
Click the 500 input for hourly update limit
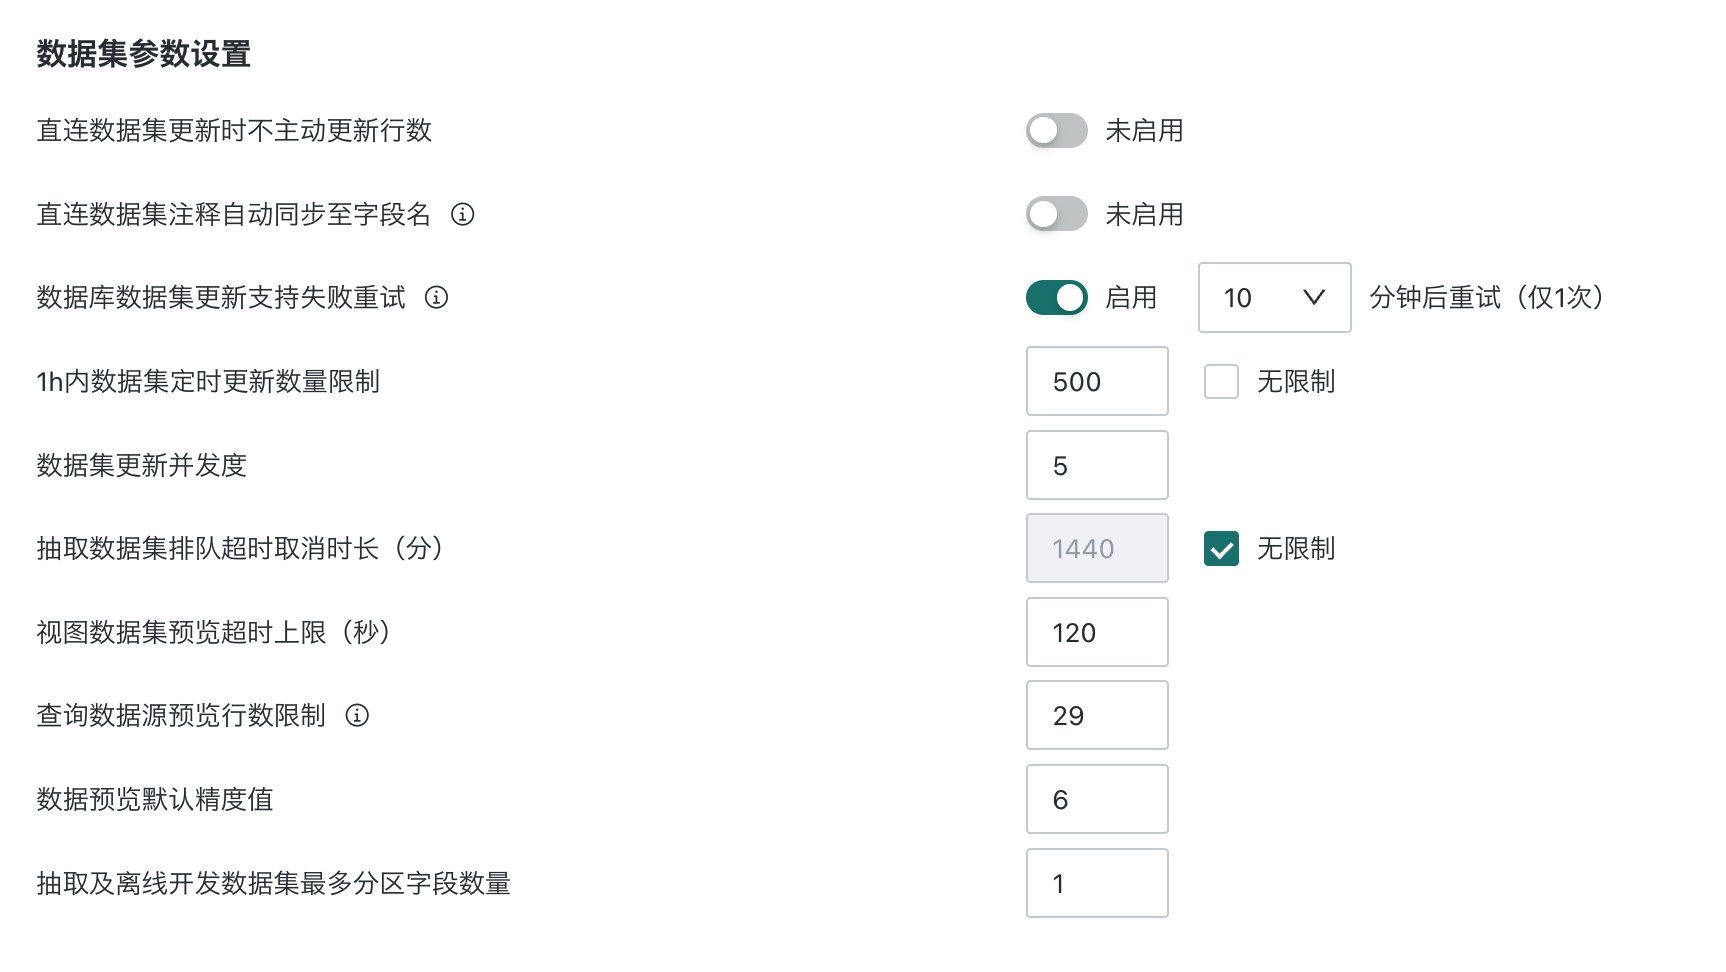coord(1097,381)
